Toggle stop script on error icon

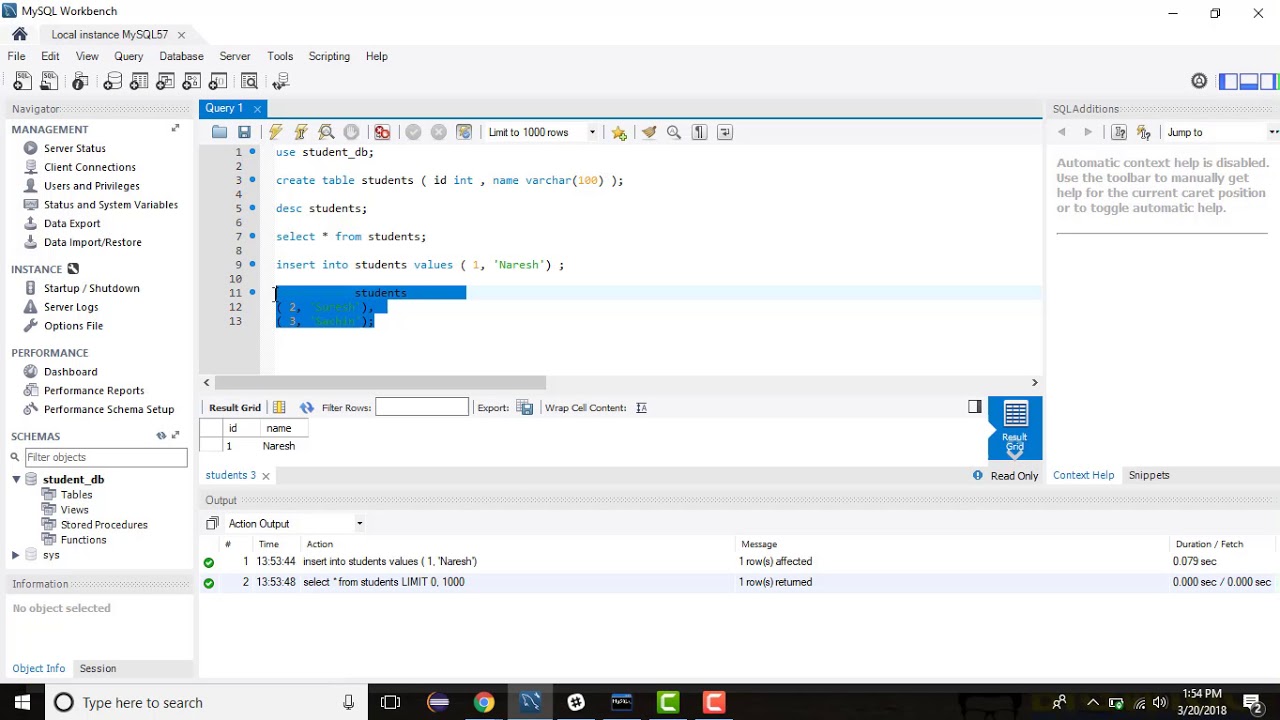(382, 132)
